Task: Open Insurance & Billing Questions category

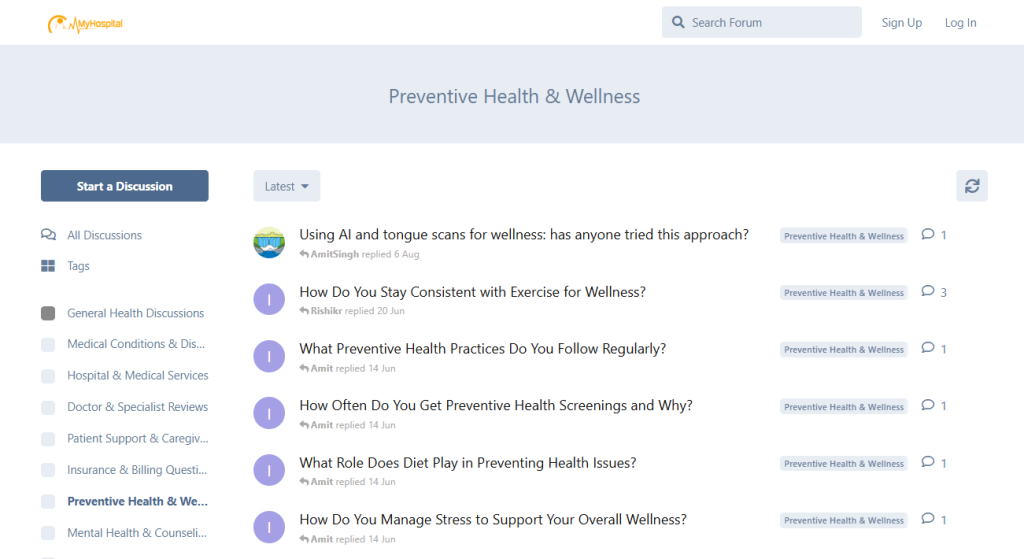Action: [x=136, y=470]
